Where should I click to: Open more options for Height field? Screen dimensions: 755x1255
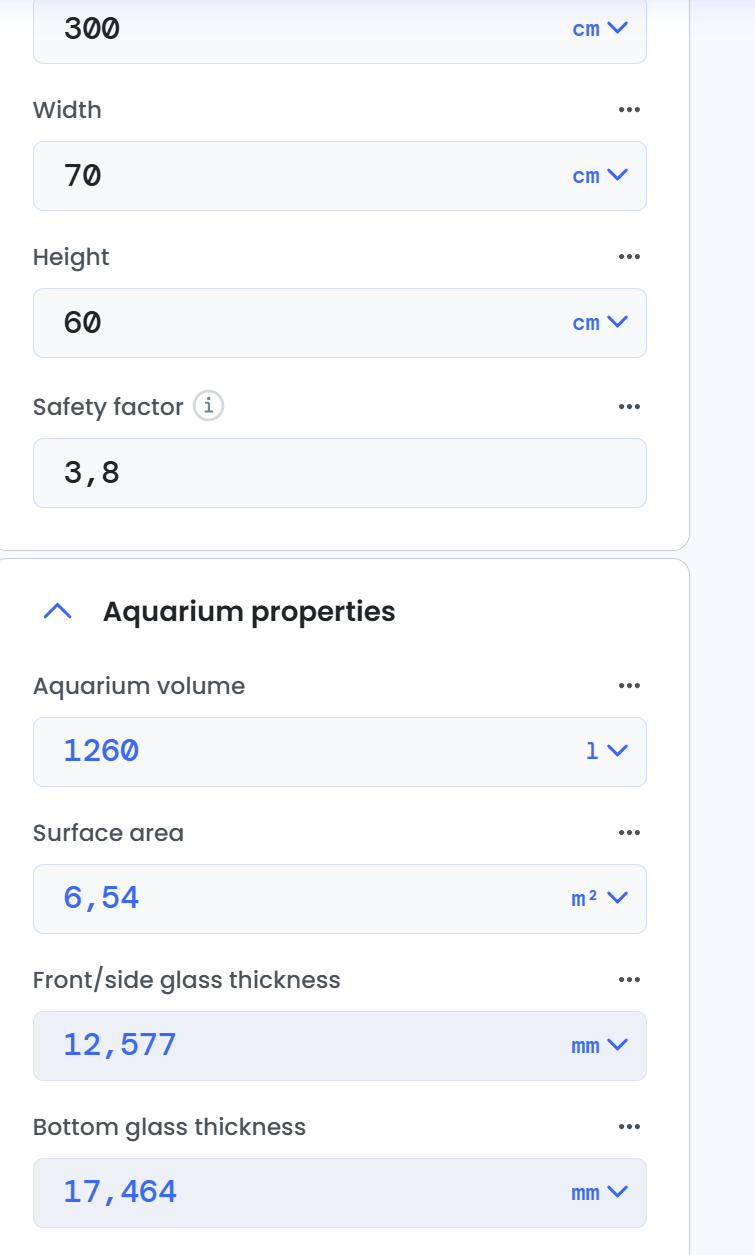(628, 257)
